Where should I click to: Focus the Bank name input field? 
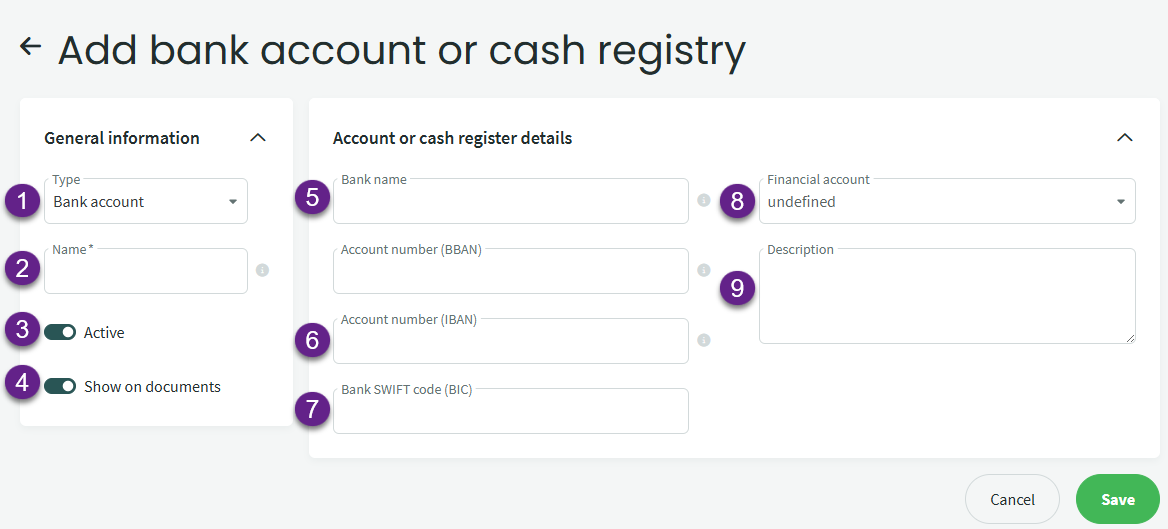(510, 202)
